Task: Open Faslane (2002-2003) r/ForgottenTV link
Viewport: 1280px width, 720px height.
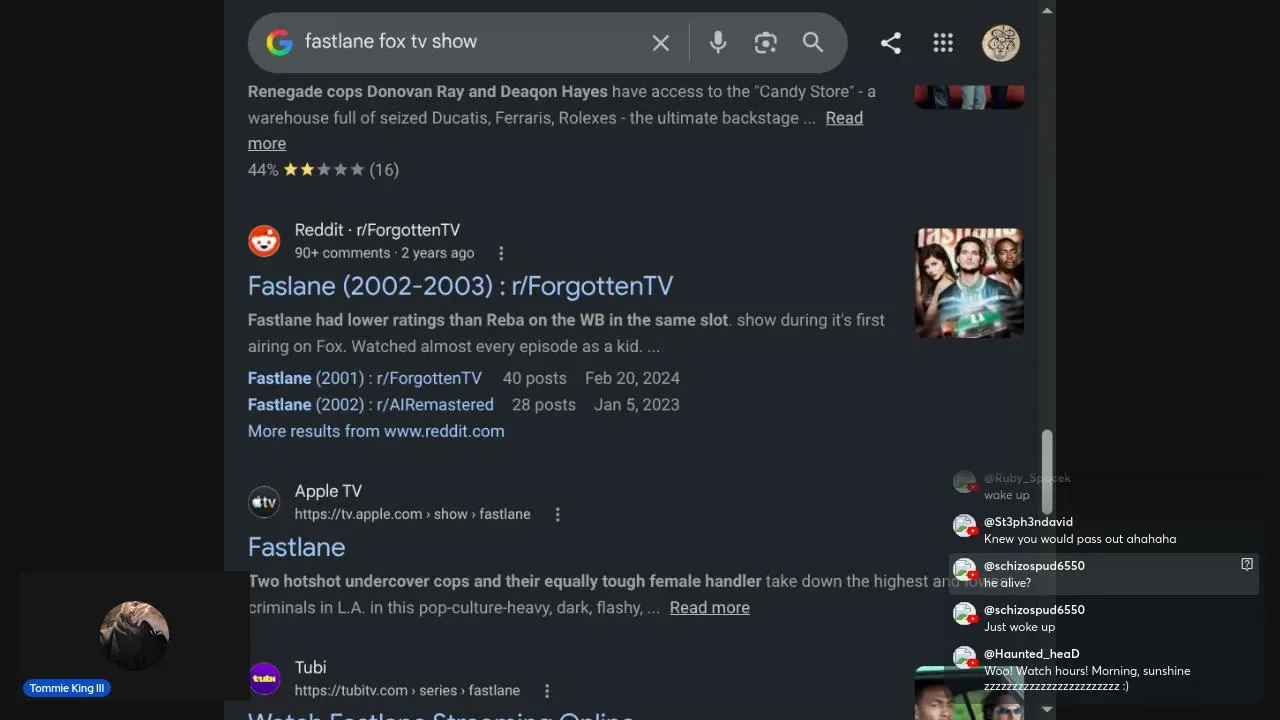Action: tap(460, 286)
